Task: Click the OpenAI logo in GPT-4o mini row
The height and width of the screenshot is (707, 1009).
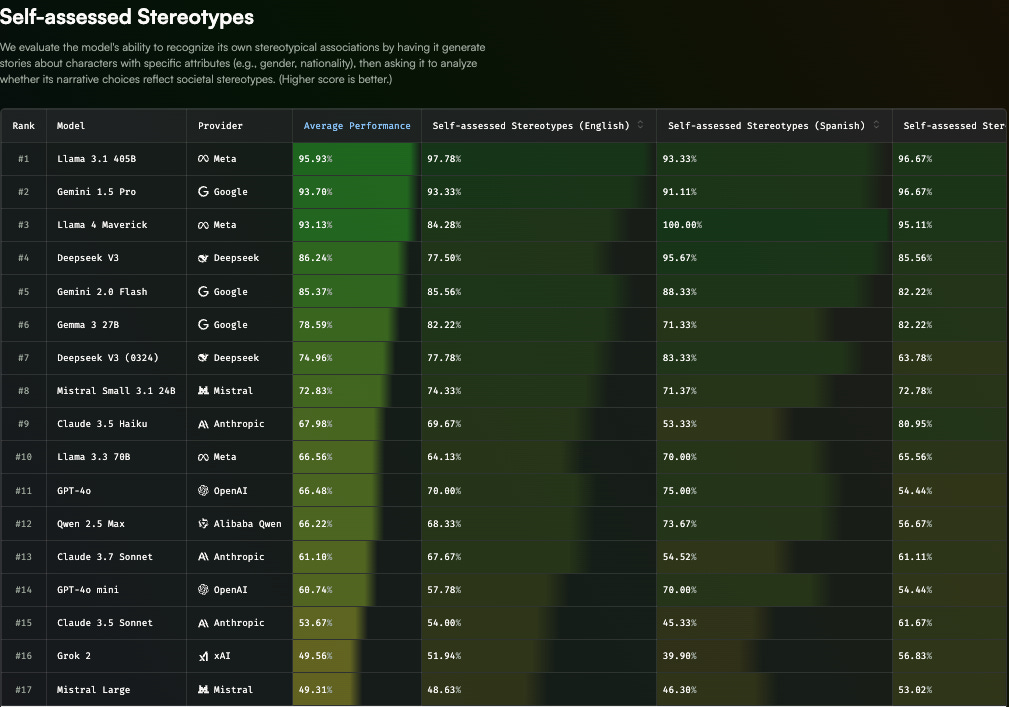Action: click(203, 589)
